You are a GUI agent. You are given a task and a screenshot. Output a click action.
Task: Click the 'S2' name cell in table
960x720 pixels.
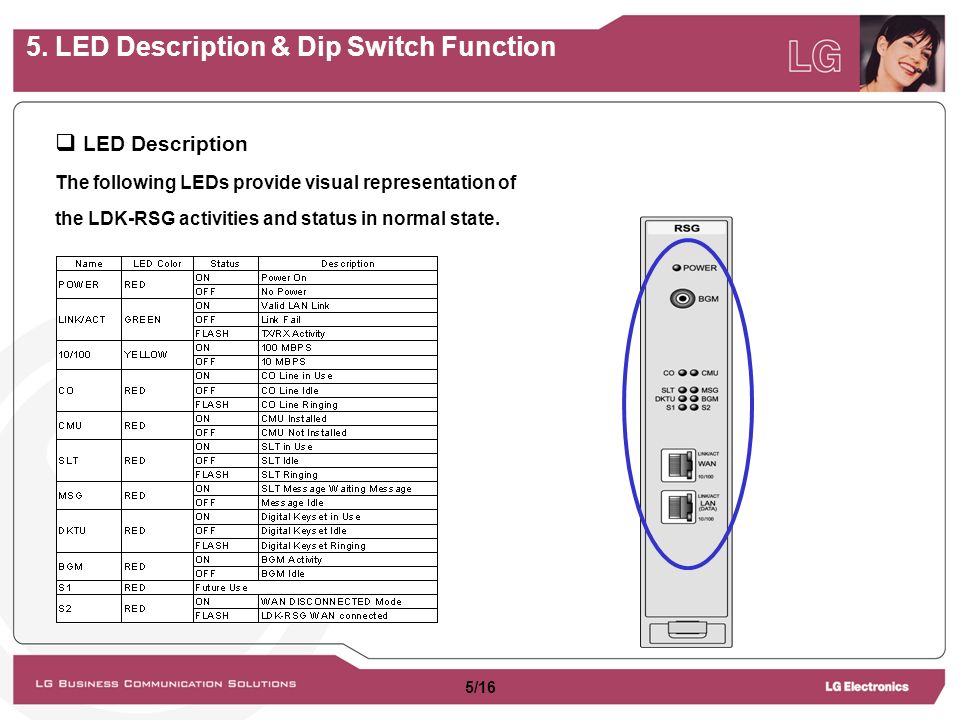coord(89,609)
